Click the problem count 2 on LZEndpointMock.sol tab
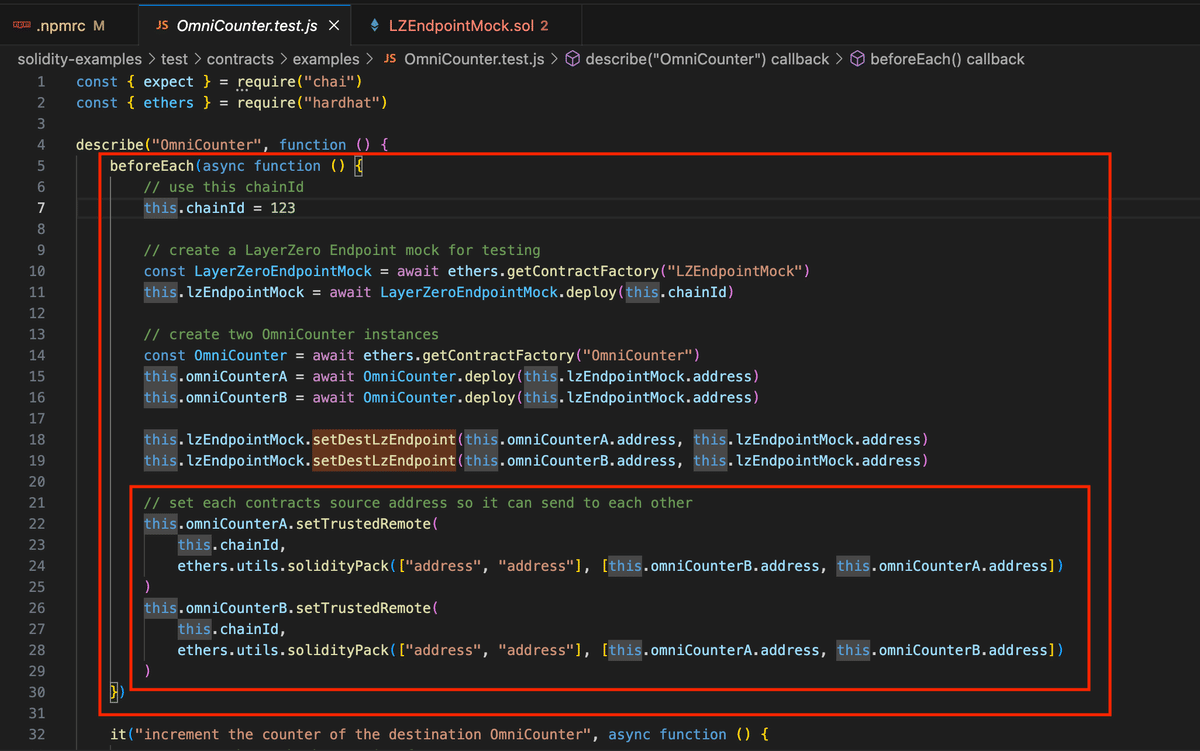 (x=544, y=26)
